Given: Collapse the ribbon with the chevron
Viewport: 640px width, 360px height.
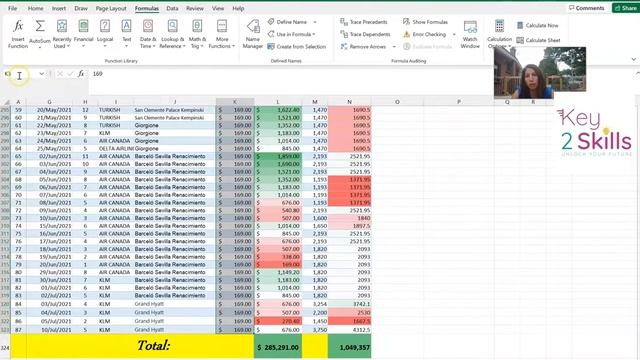Looking at the screenshot, I should tap(633, 60).
